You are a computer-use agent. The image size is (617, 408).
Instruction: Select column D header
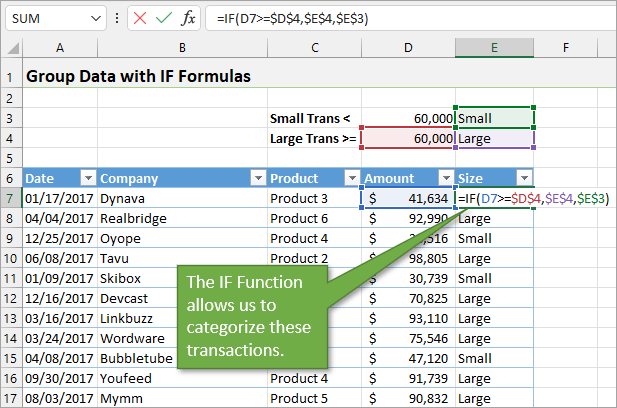click(407, 48)
